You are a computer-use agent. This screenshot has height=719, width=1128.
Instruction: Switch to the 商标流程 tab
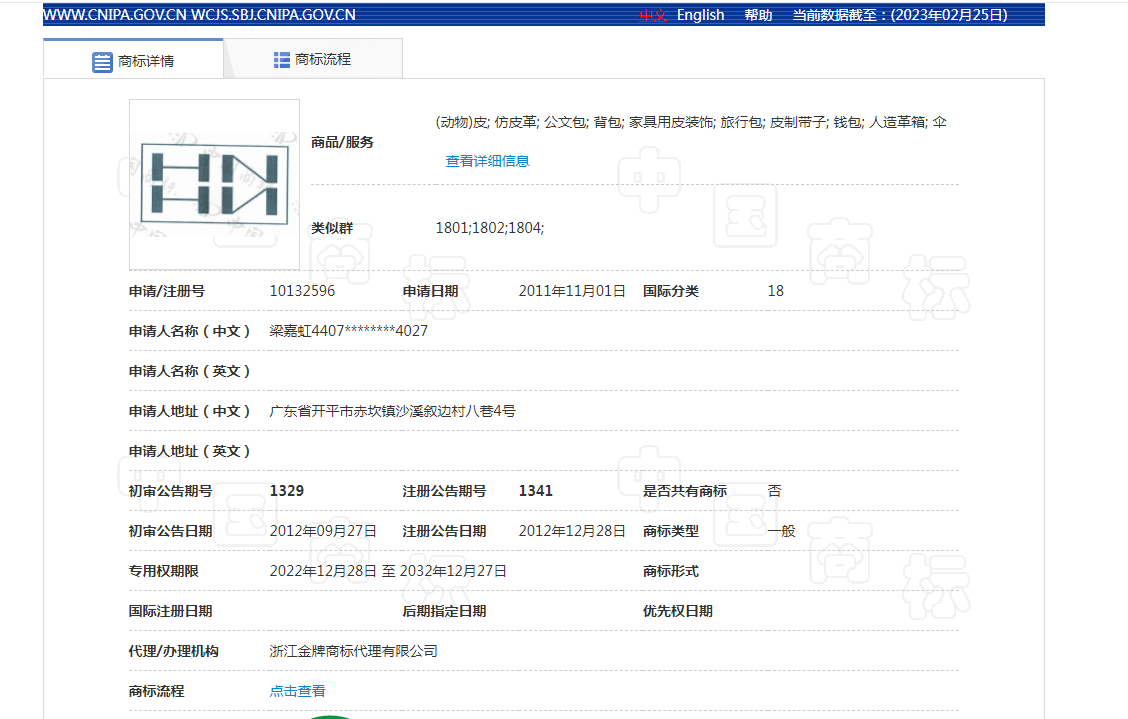click(x=313, y=59)
